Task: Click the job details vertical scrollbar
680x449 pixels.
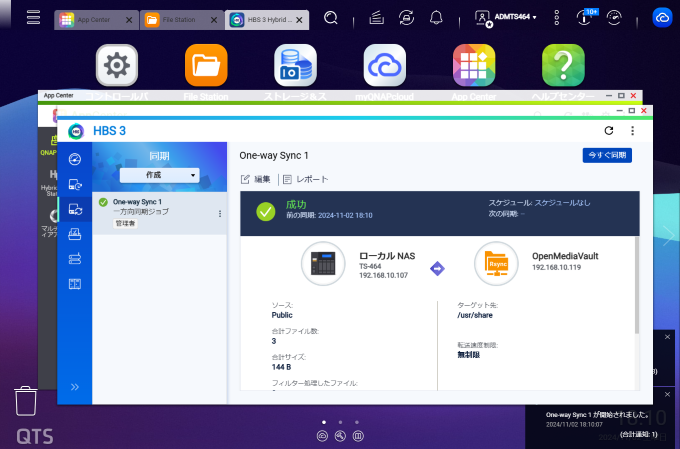Action: click(637, 285)
